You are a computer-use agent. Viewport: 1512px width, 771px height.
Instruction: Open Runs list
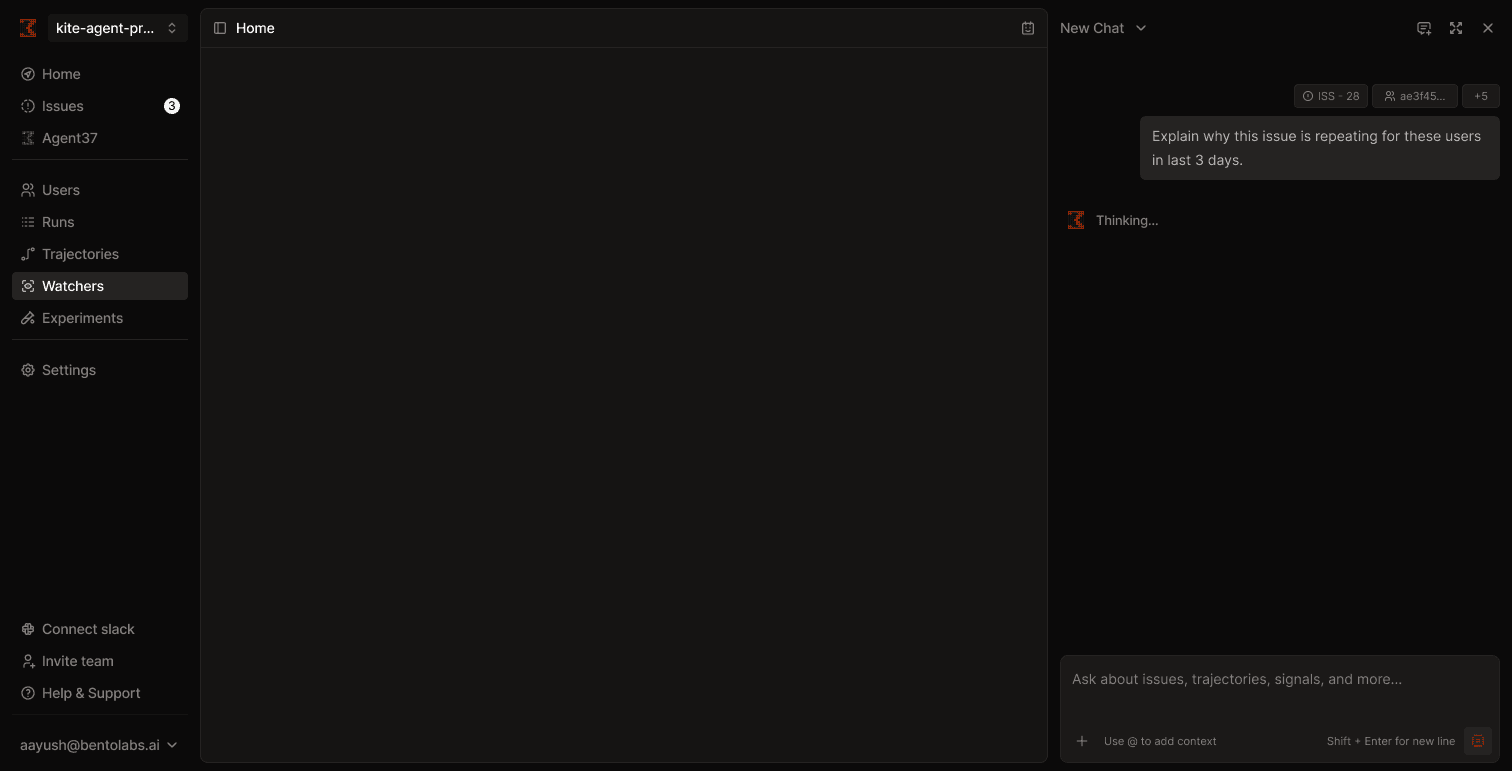click(100, 222)
